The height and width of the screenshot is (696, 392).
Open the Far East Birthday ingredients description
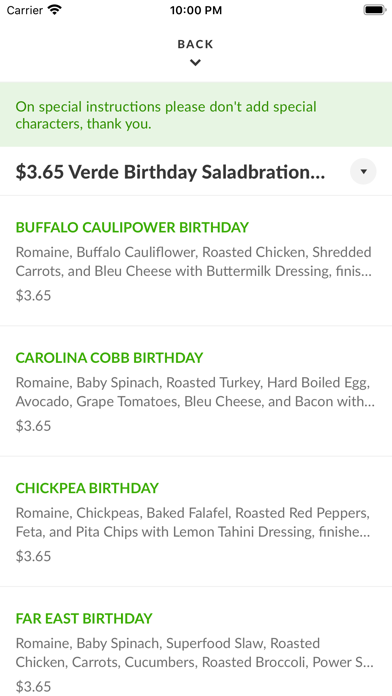[x=194, y=652]
